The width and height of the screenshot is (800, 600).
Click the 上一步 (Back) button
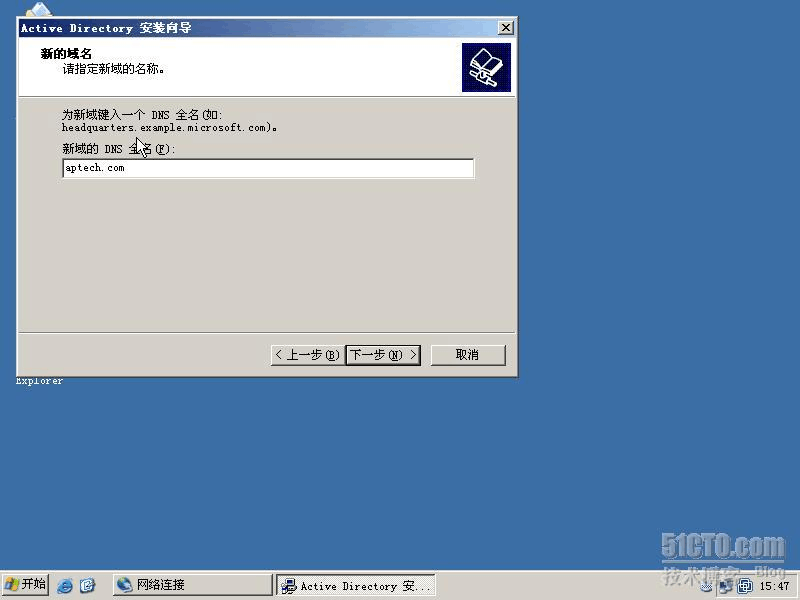[306, 355]
